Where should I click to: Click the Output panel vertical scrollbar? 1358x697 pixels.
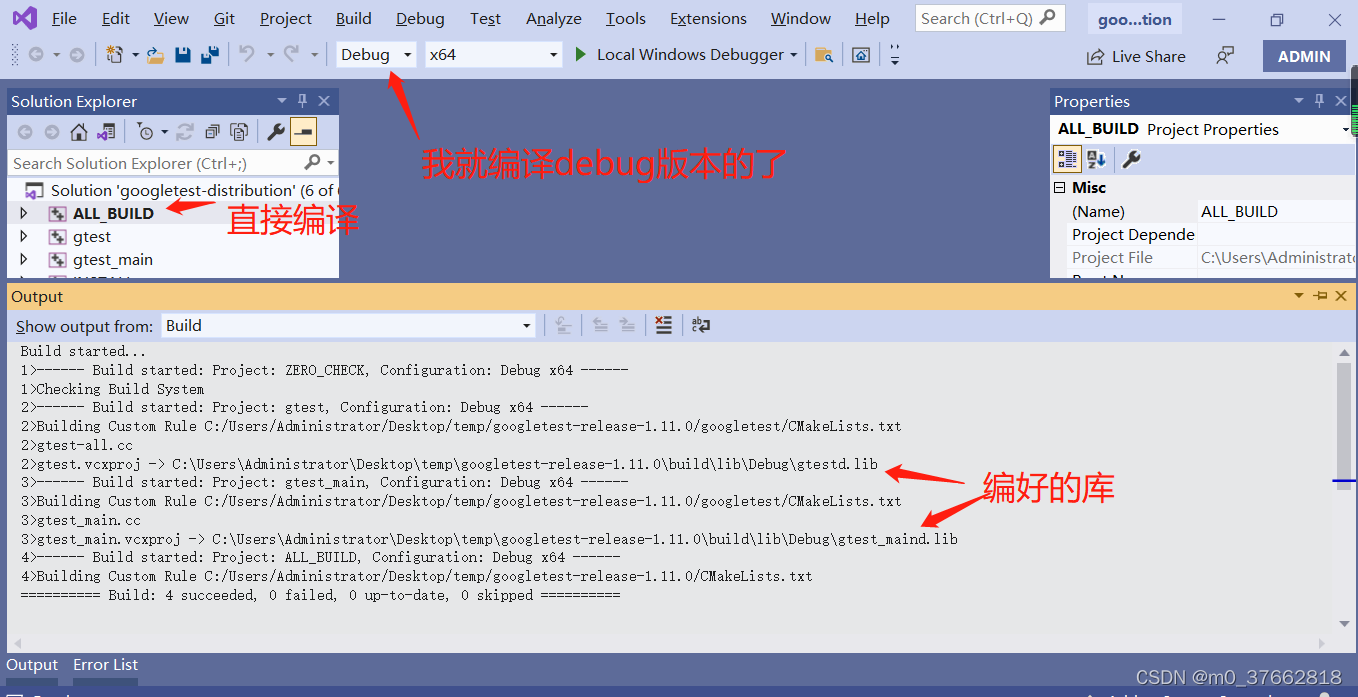pyautogui.click(x=1343, y=420)
